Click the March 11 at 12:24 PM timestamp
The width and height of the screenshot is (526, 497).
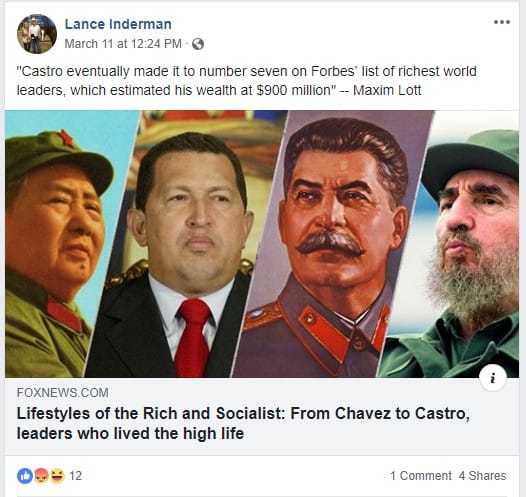tap(123, 44)
